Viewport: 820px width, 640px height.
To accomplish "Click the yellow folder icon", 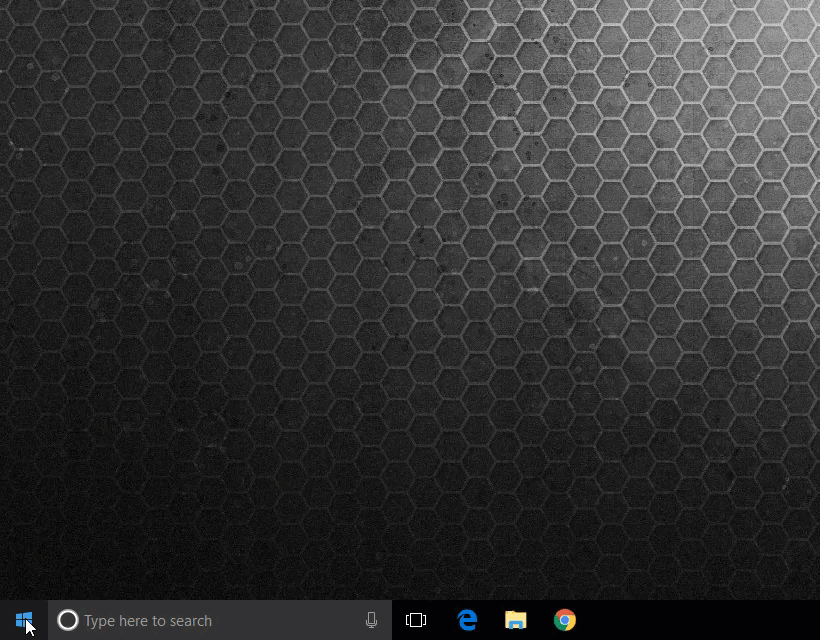I will click(515, 620).
